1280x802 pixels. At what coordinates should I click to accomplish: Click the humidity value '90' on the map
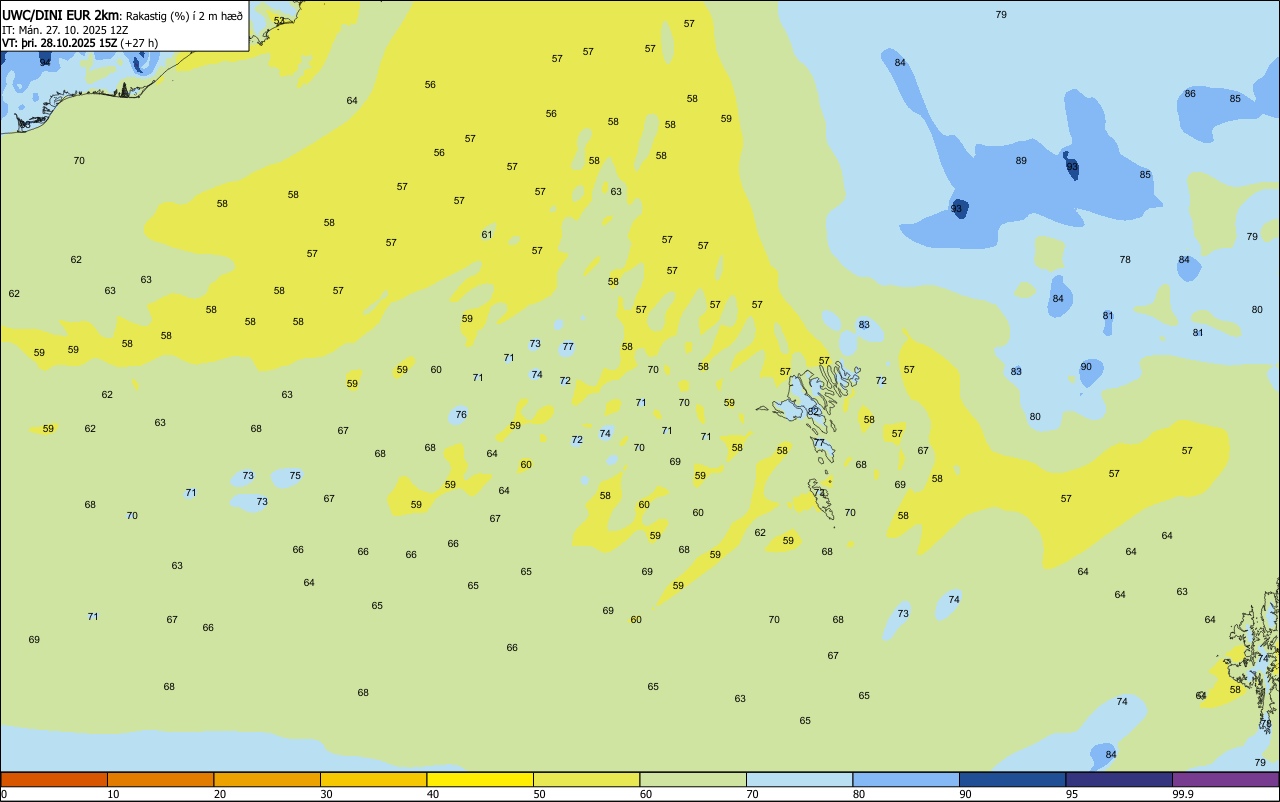point(1086,367)
